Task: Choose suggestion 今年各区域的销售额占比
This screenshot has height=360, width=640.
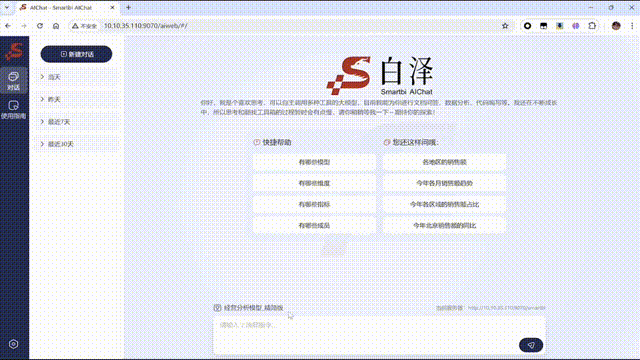Action: [x=444, y=204]
